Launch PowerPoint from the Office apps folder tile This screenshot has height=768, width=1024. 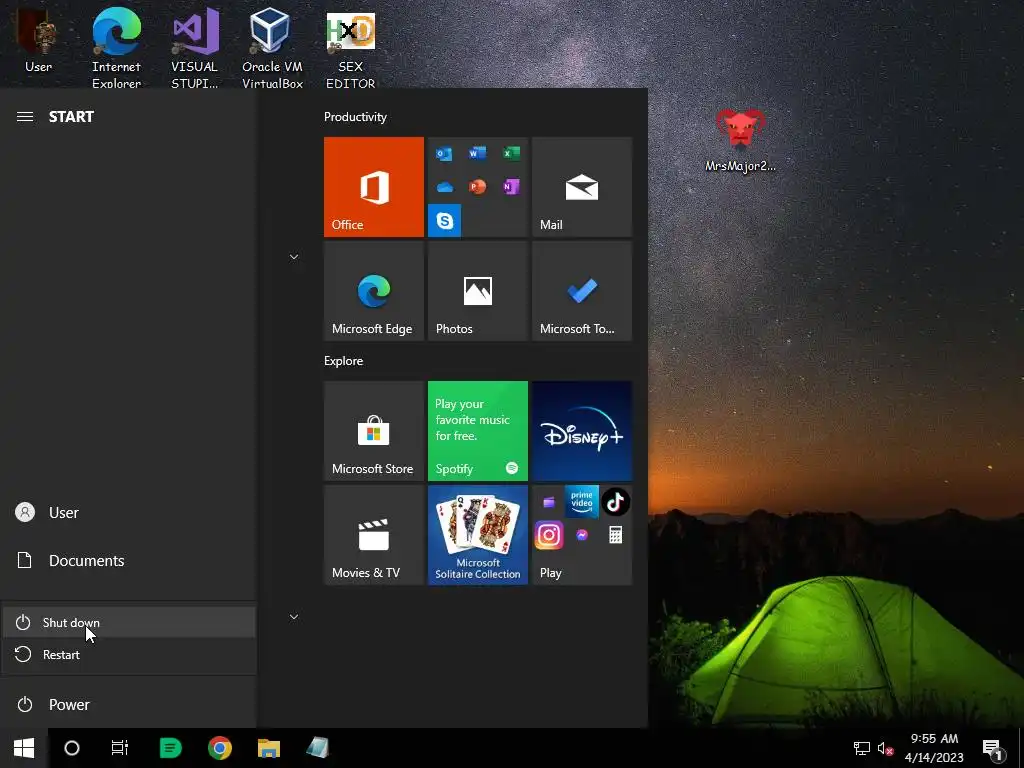pos(477,187)
